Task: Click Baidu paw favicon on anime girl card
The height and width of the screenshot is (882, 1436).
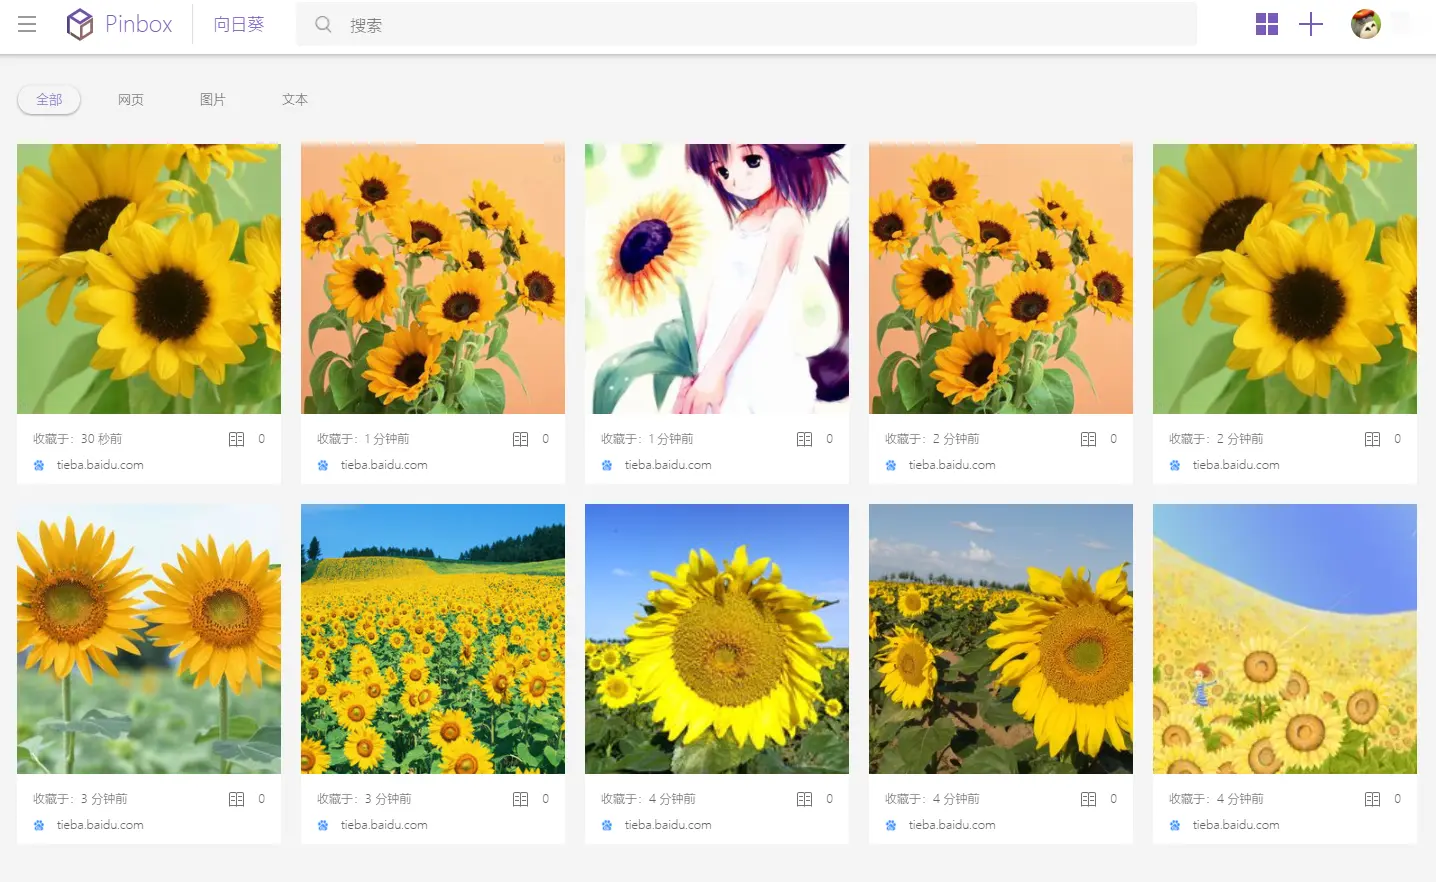Action: (607, 465)
